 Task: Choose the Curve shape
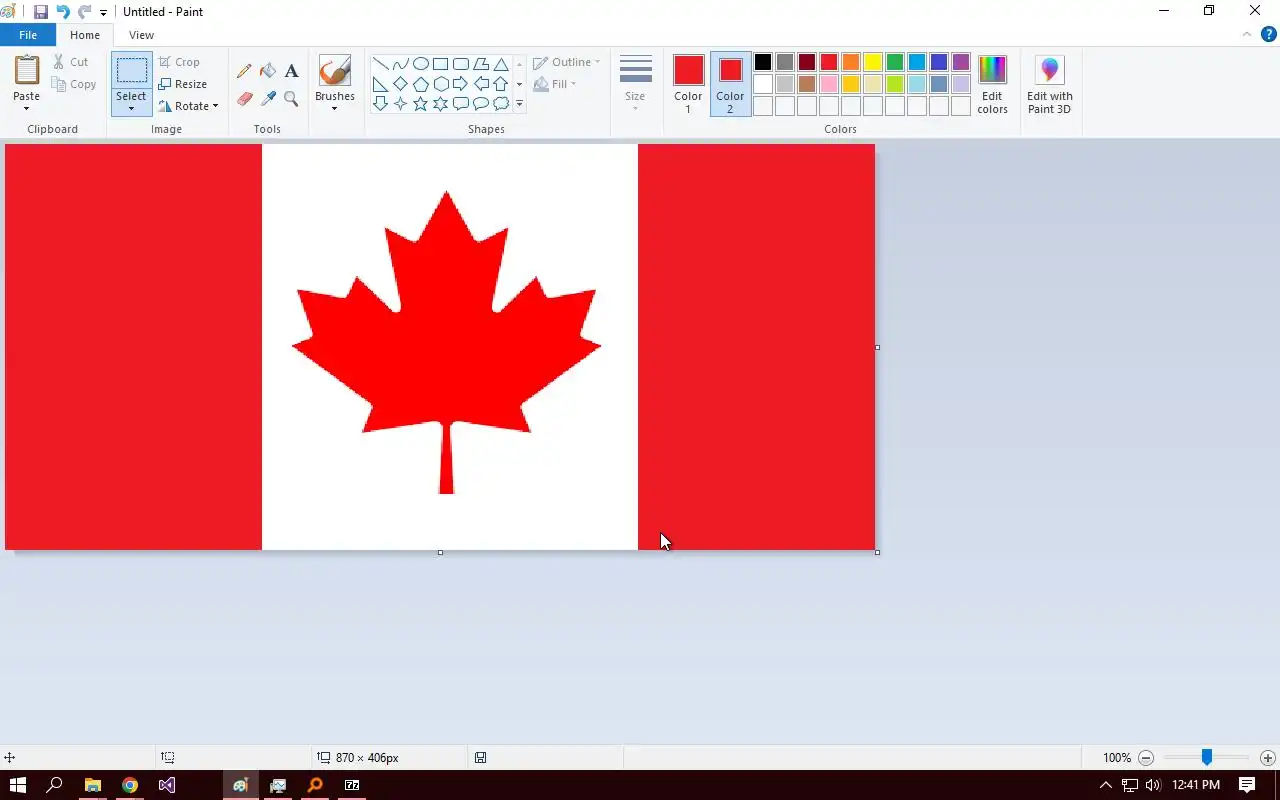401,64
